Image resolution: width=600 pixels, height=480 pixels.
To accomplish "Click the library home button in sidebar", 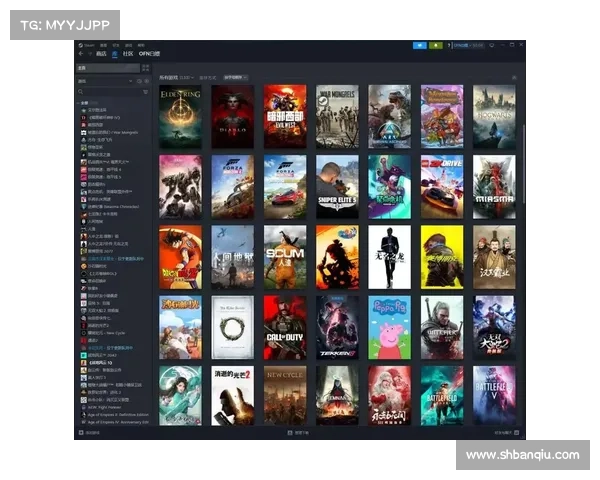I will point(108,68).
